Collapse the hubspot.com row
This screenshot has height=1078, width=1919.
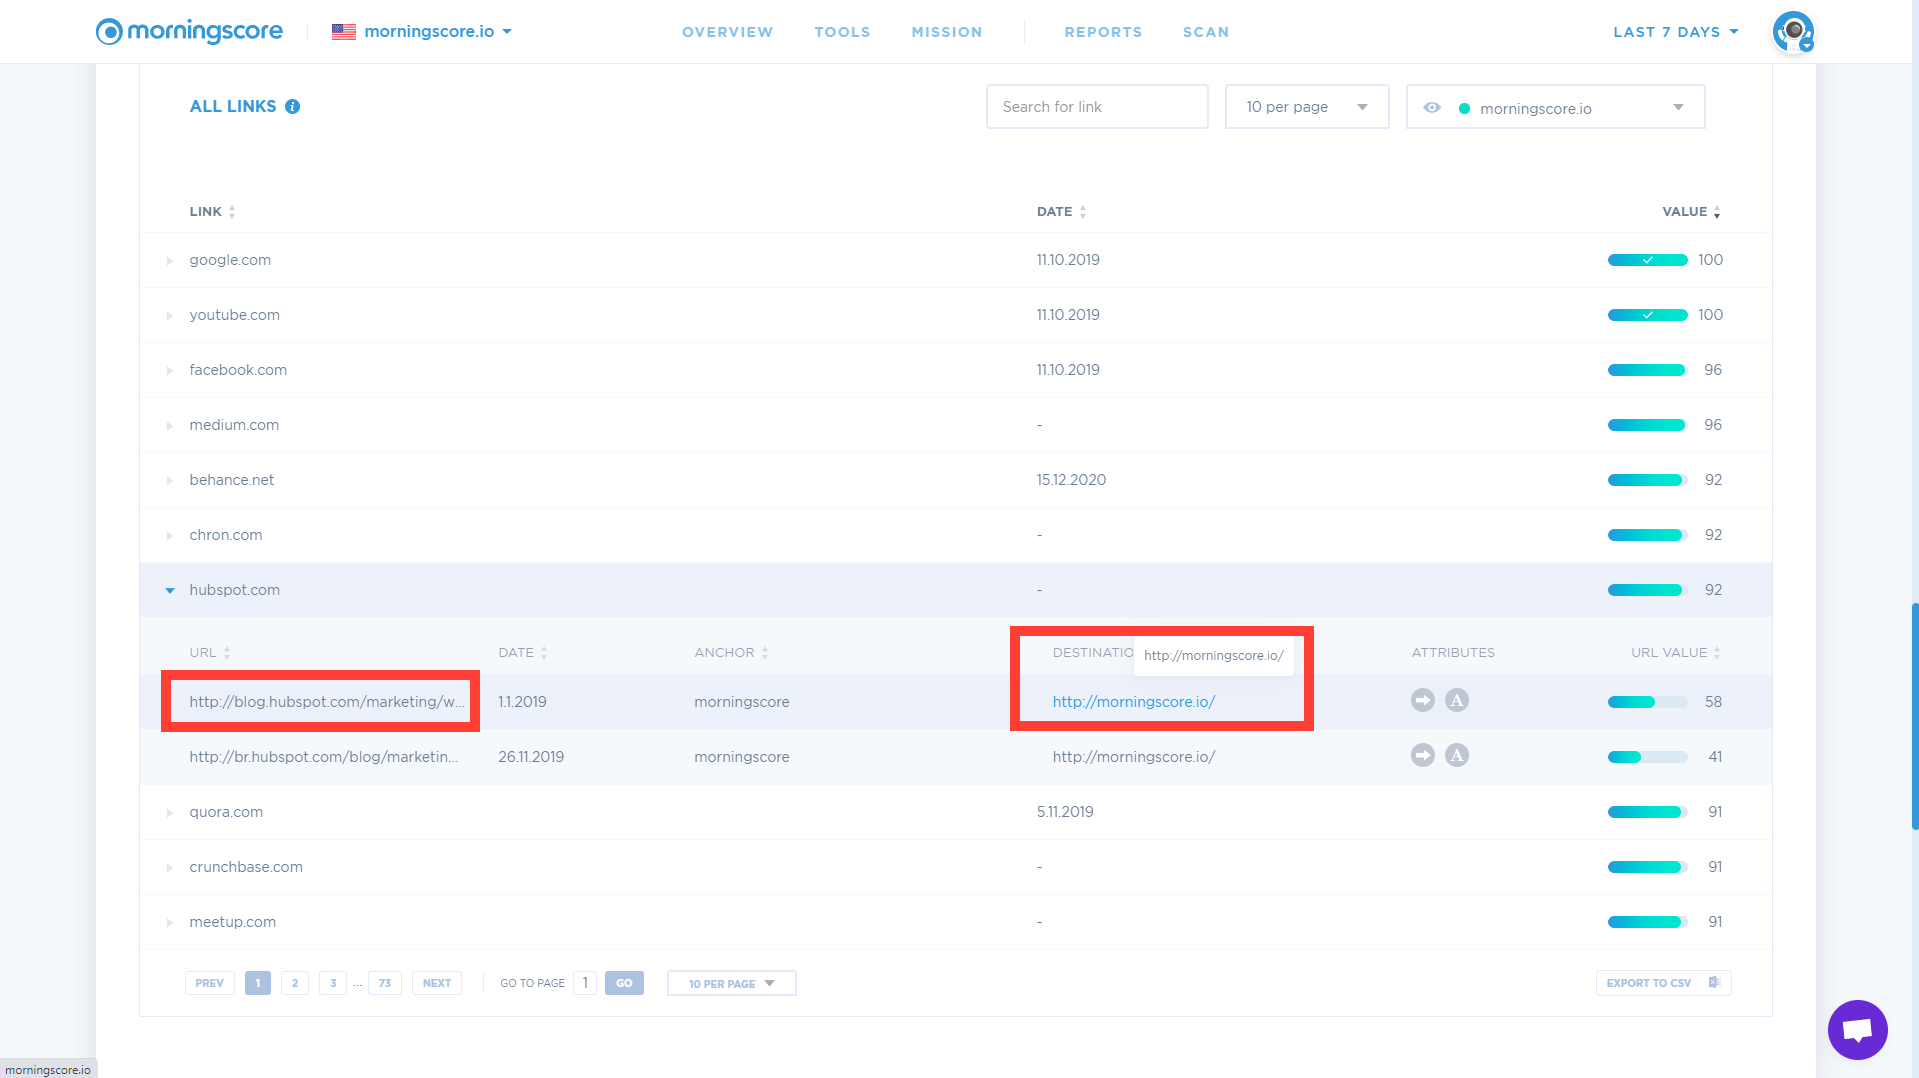170,591
